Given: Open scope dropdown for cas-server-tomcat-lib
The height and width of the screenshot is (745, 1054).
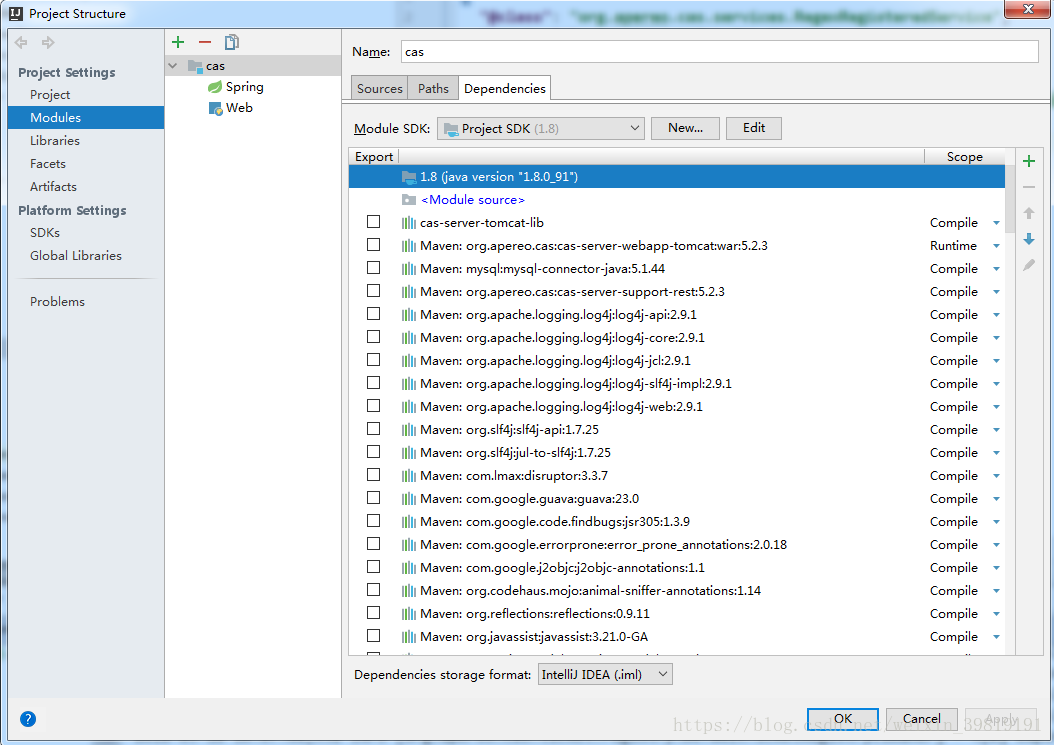Looking at the screenshot, I should pyautogui.click(x=996, y=223).
